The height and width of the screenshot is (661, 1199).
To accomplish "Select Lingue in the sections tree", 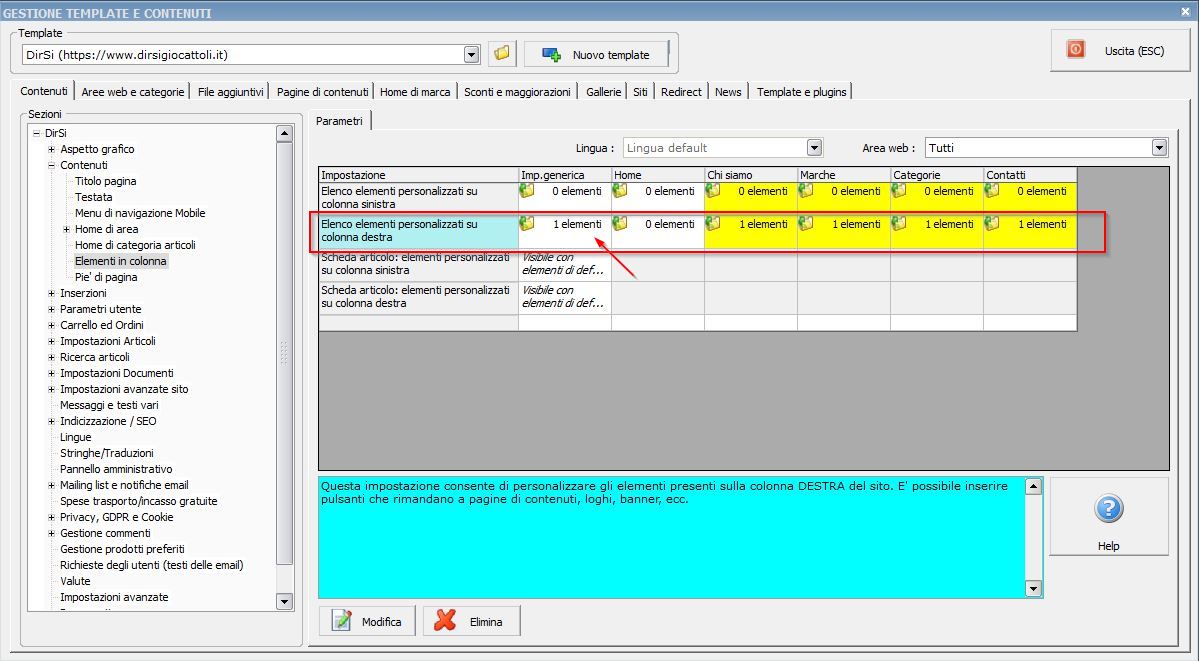I will 76,438.
